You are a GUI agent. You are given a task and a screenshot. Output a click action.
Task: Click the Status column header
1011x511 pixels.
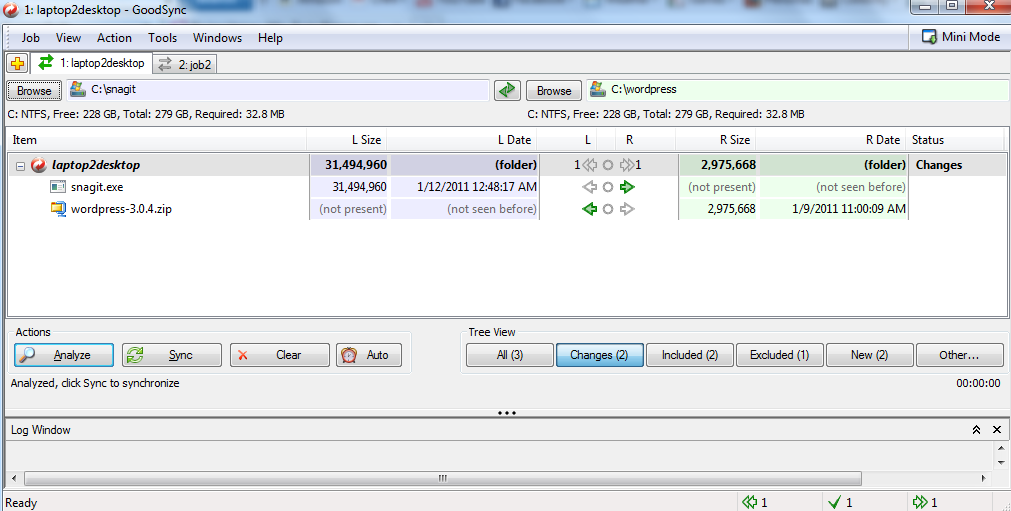(955, 140)
